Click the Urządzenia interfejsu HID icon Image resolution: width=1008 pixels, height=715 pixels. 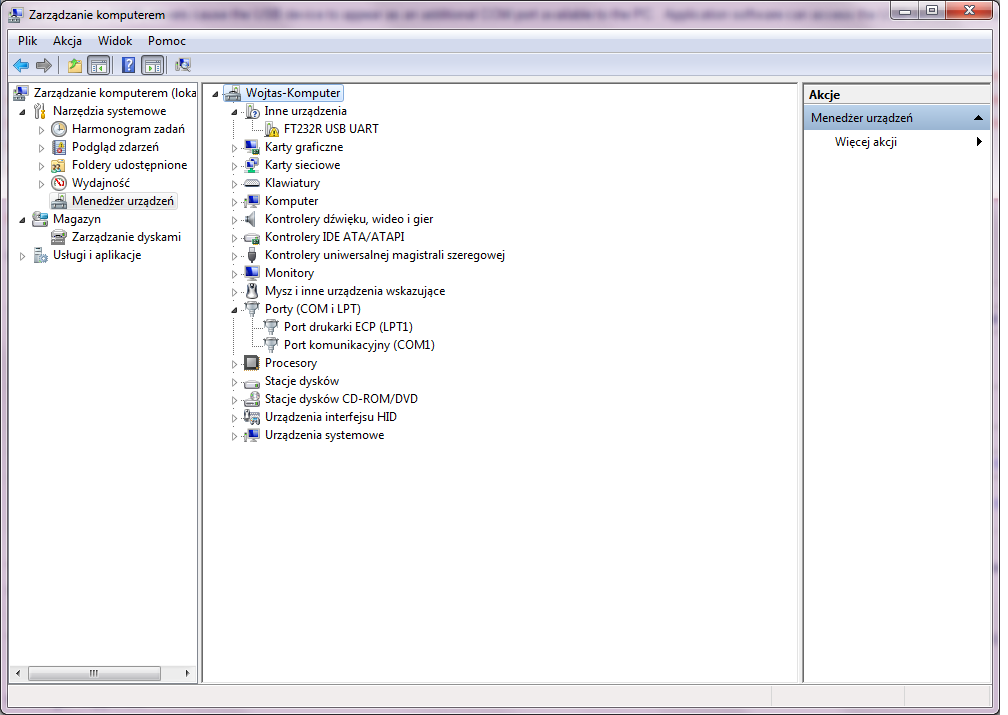pyautogui.click(x=252, y=417)
